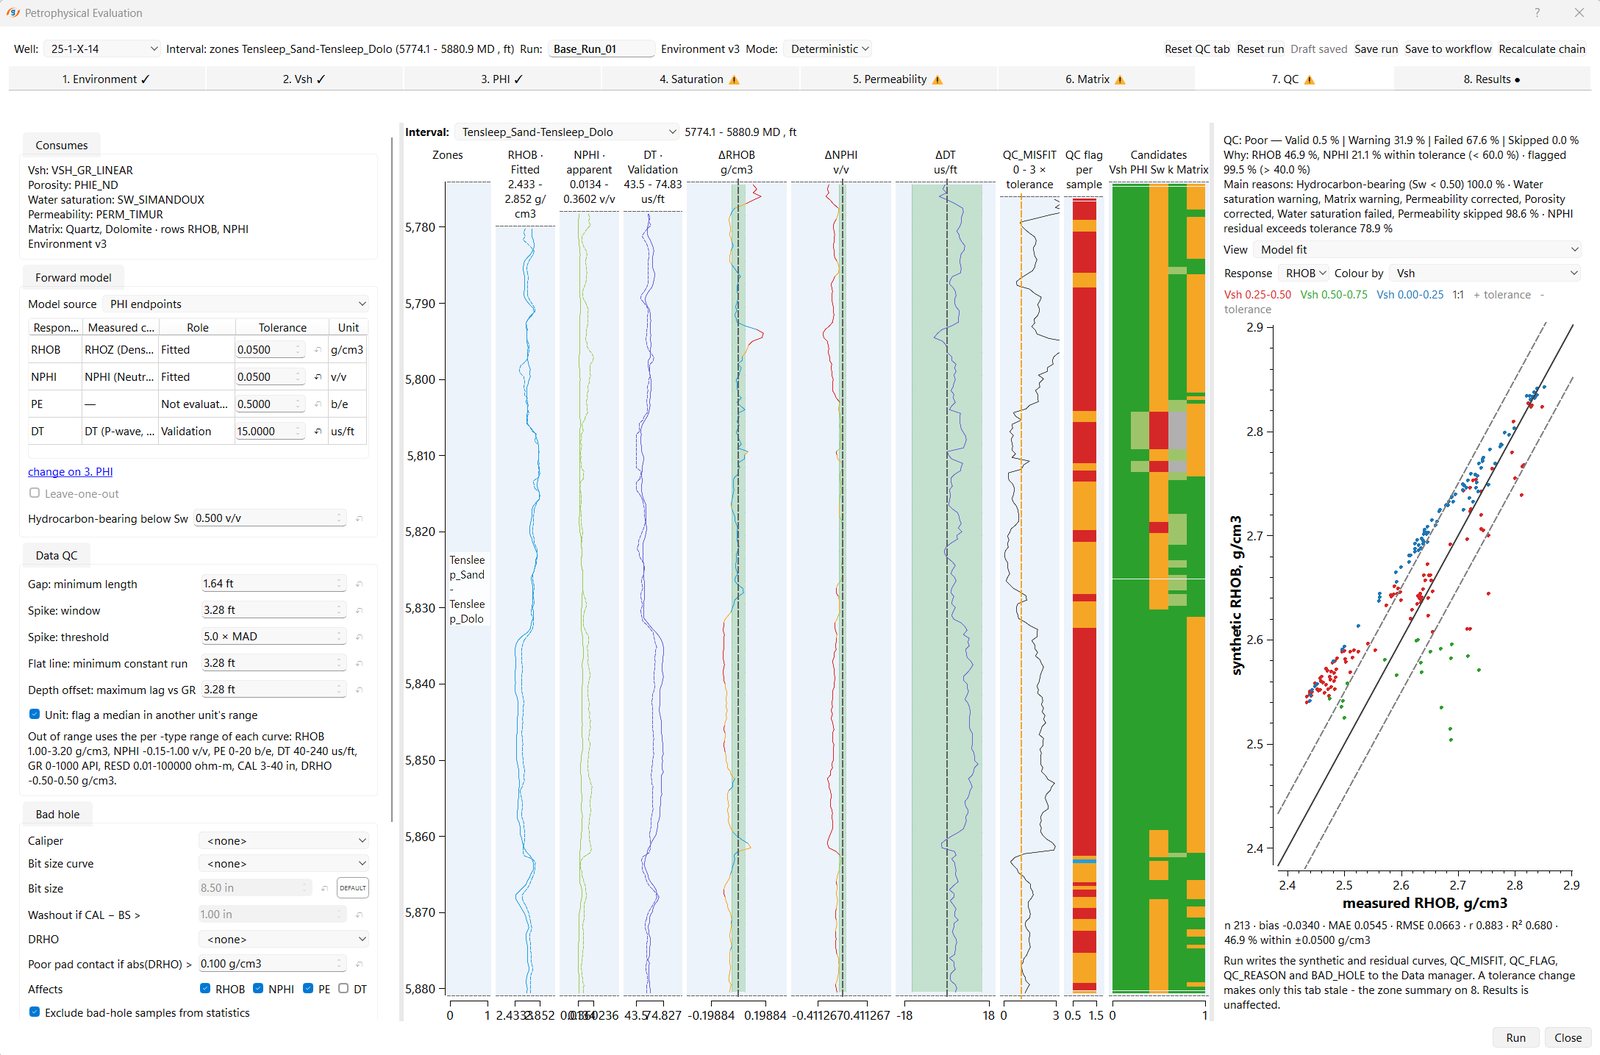Reset the NPHI tolerance with its revert icon

point(318,377)
